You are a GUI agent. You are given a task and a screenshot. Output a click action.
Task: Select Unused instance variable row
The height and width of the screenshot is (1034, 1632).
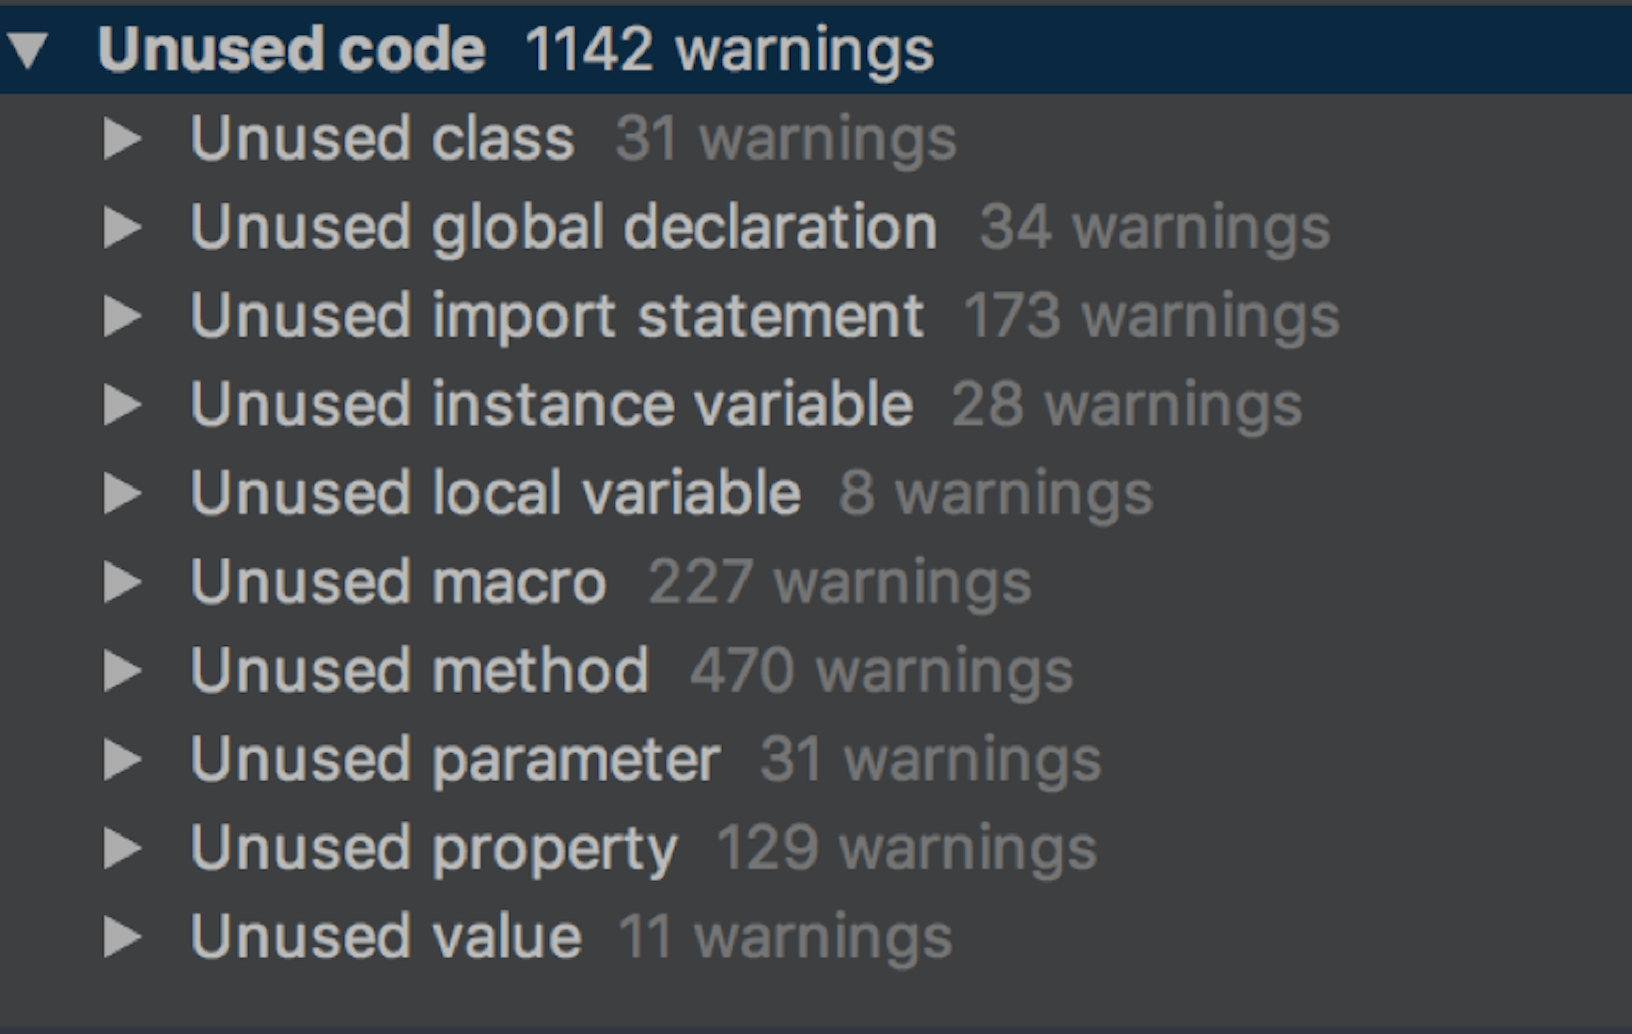tap(551, 405)
